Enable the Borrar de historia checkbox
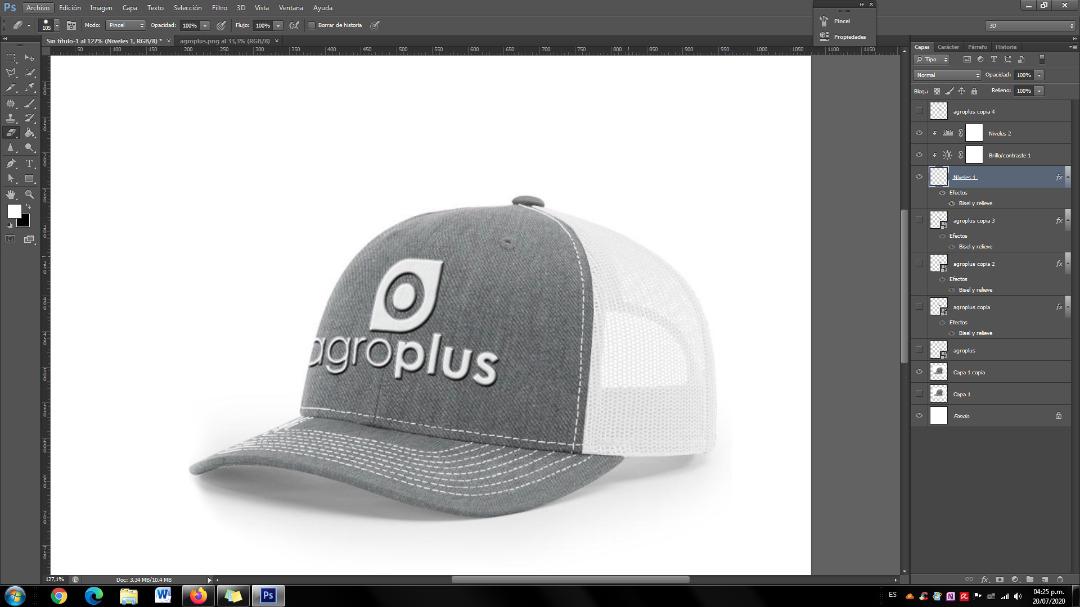Screen dimensions: 1080x607 [x=311, y=25]
